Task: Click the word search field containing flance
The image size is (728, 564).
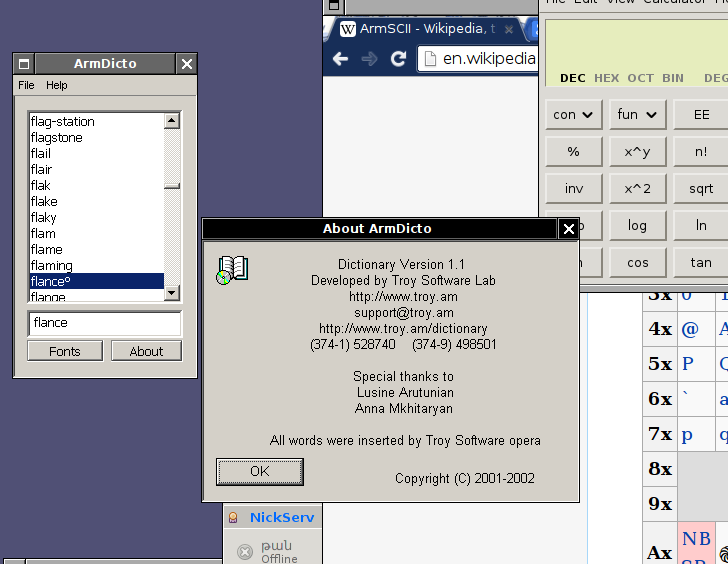Action: click(x=105, y=323)
